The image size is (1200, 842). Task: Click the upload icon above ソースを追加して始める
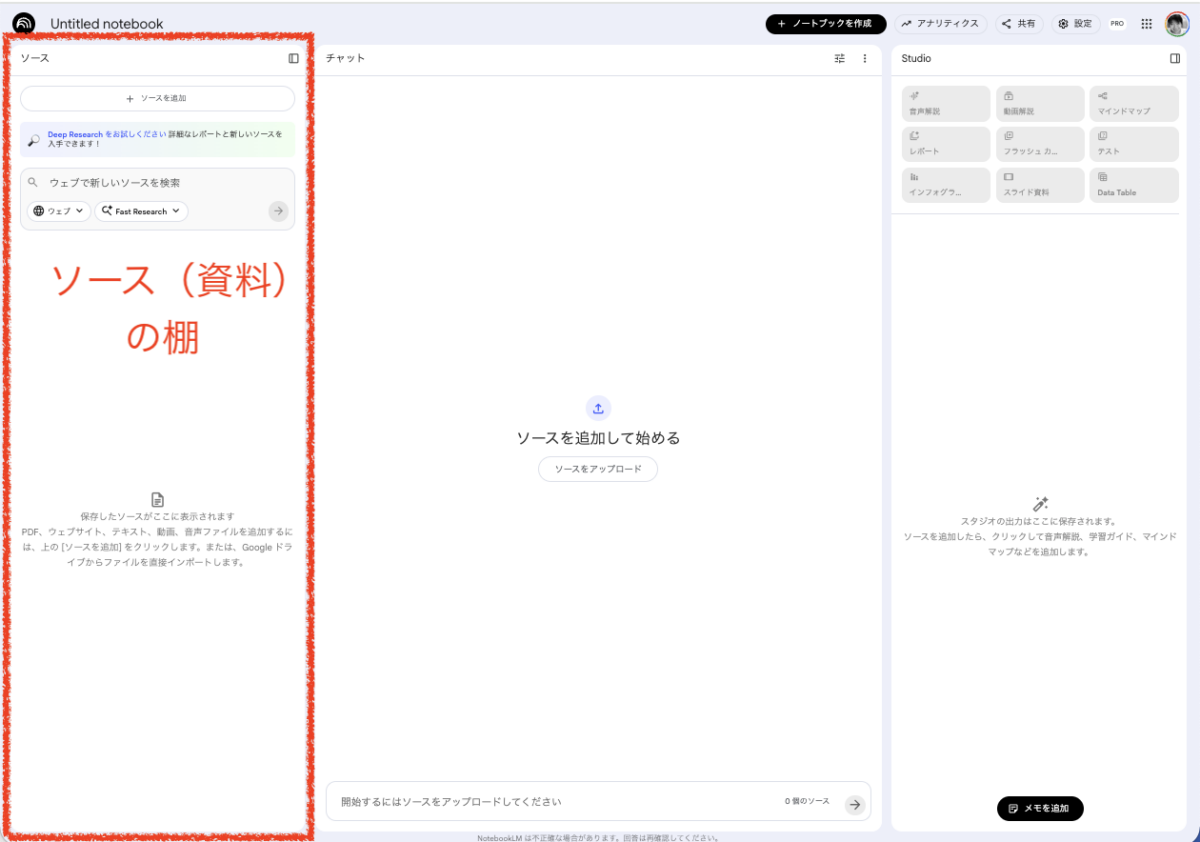click(x=598, y=408)
